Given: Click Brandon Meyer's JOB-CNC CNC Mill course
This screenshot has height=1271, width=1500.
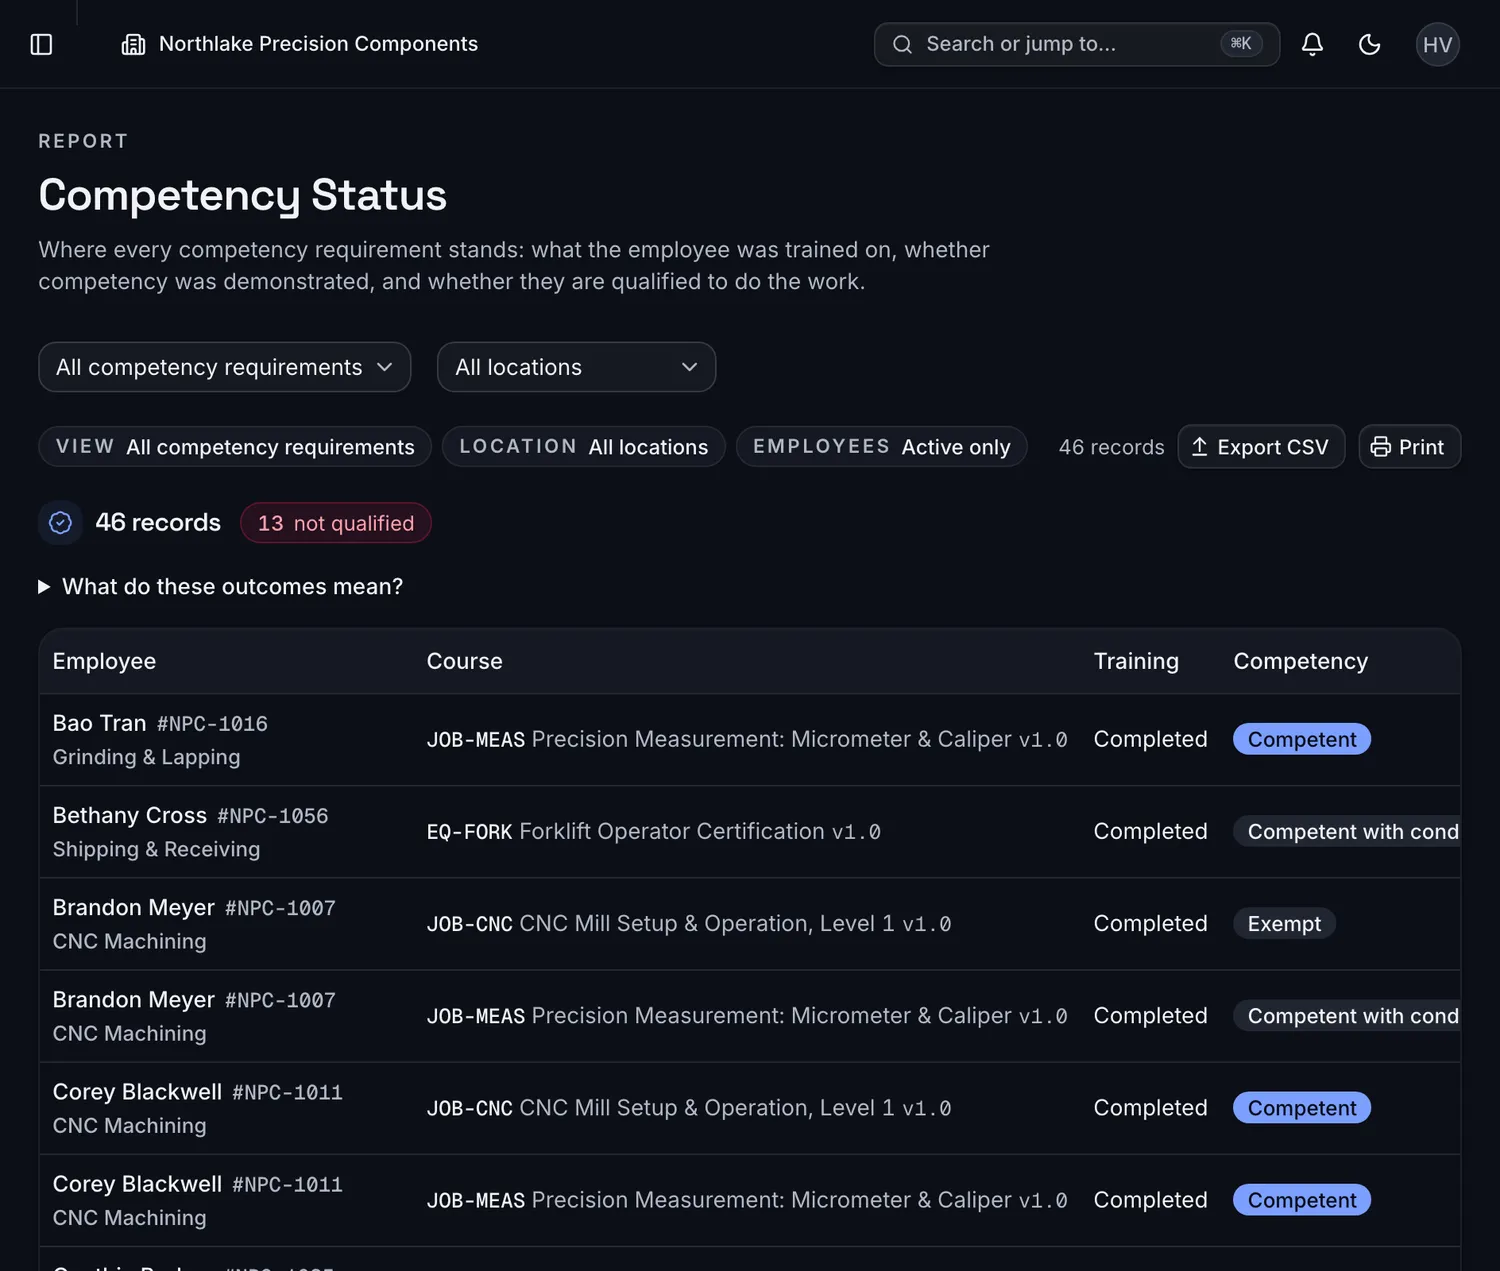Looking at the screenshot, I should pos(689,923).
